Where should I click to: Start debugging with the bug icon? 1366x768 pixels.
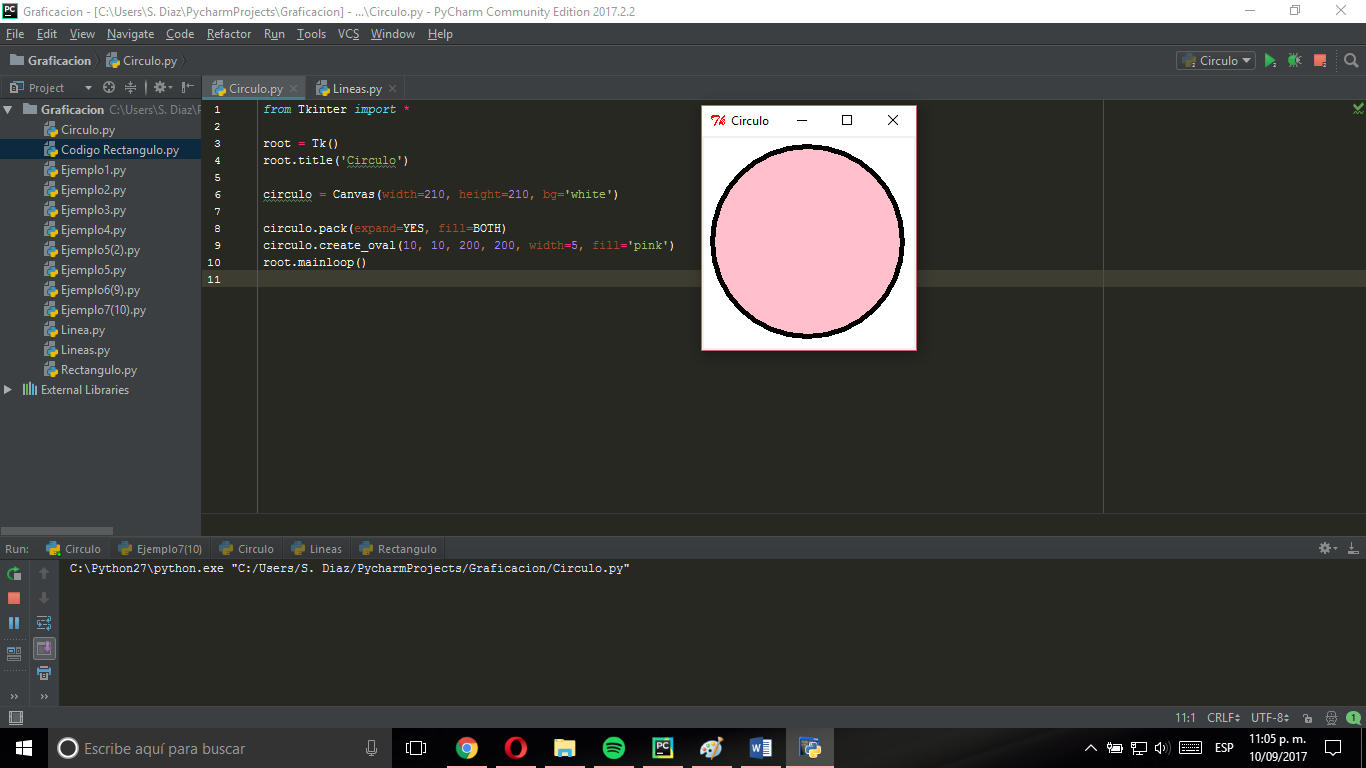tap(1294, 60)
